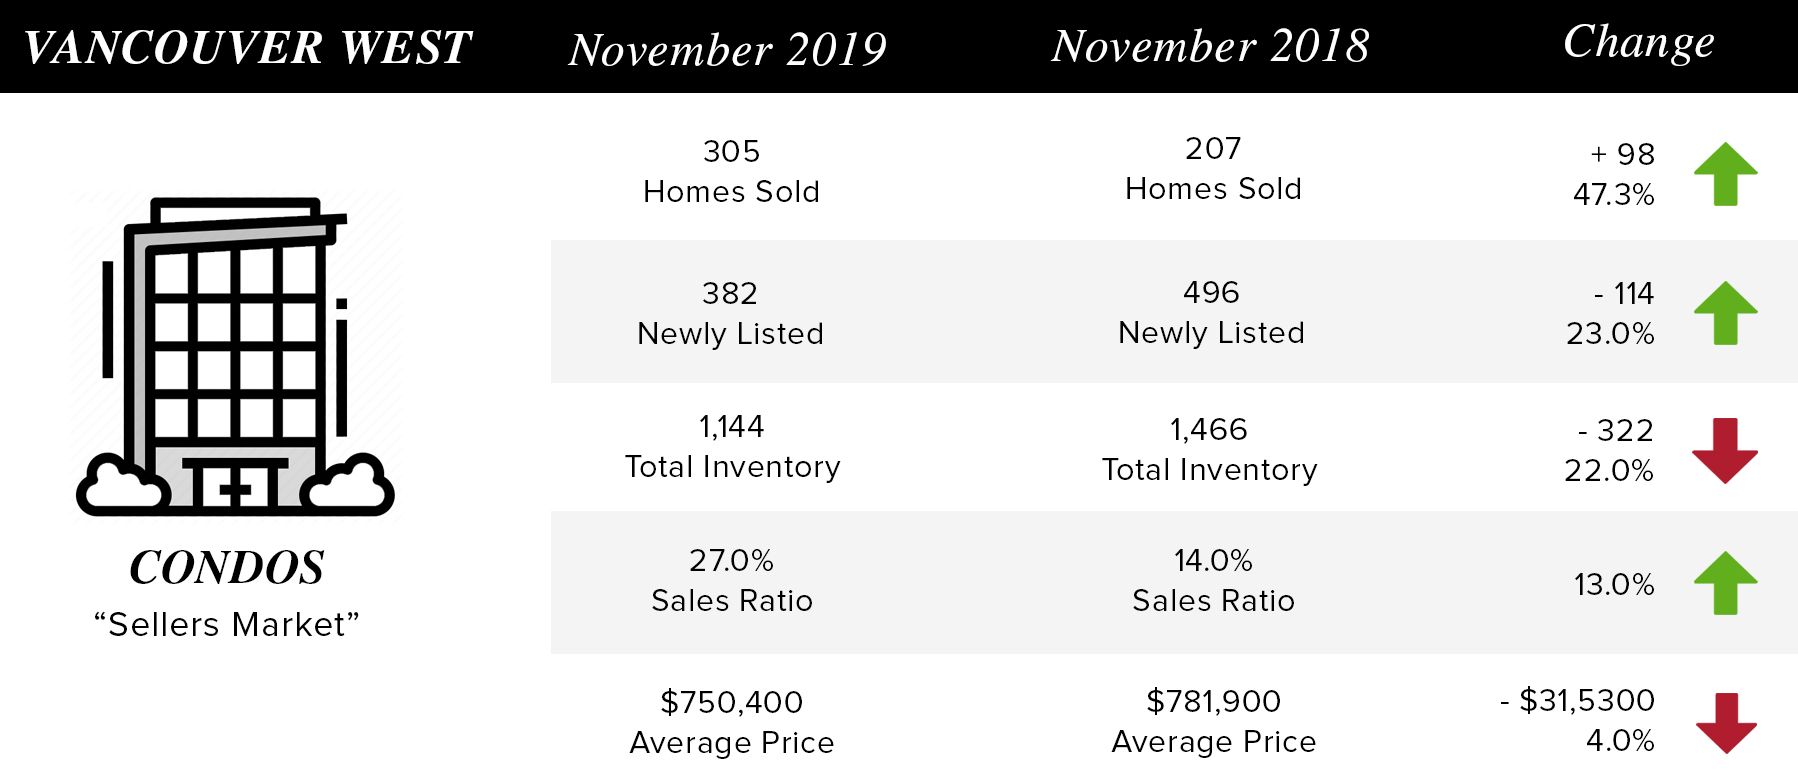Viewport: 1798px width, 784px height.
Task: Click the CONDOS heading under the building
Action: pyautogui.click(x=227, y=568)
